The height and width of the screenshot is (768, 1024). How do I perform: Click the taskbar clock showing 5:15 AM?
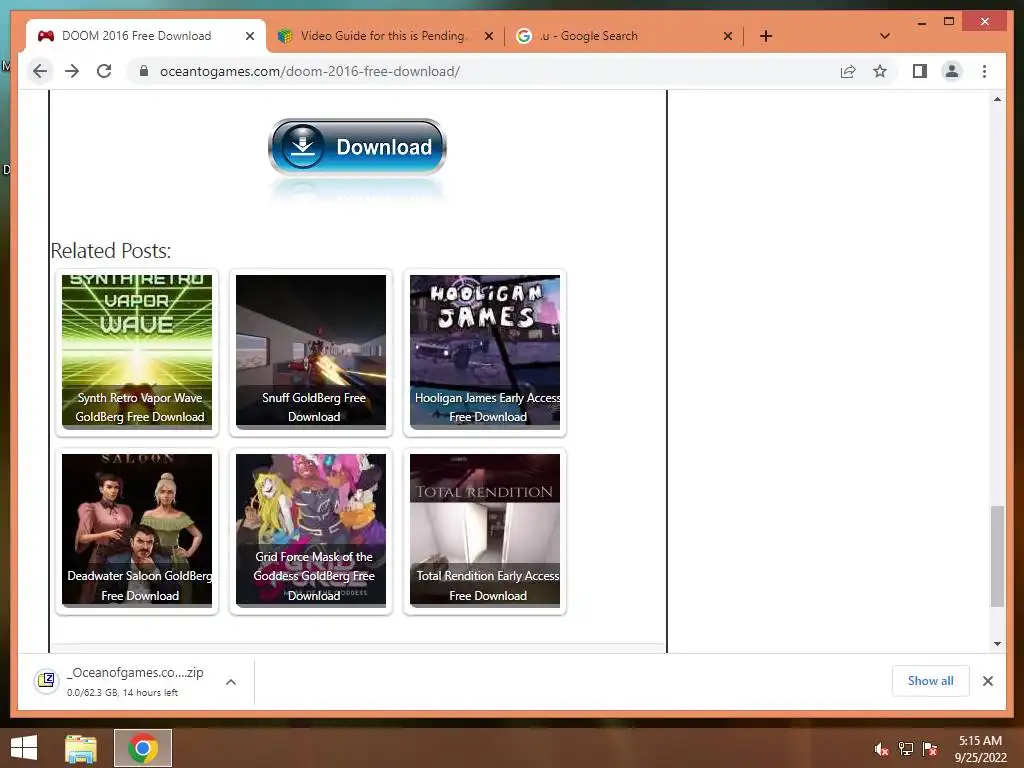980,749
